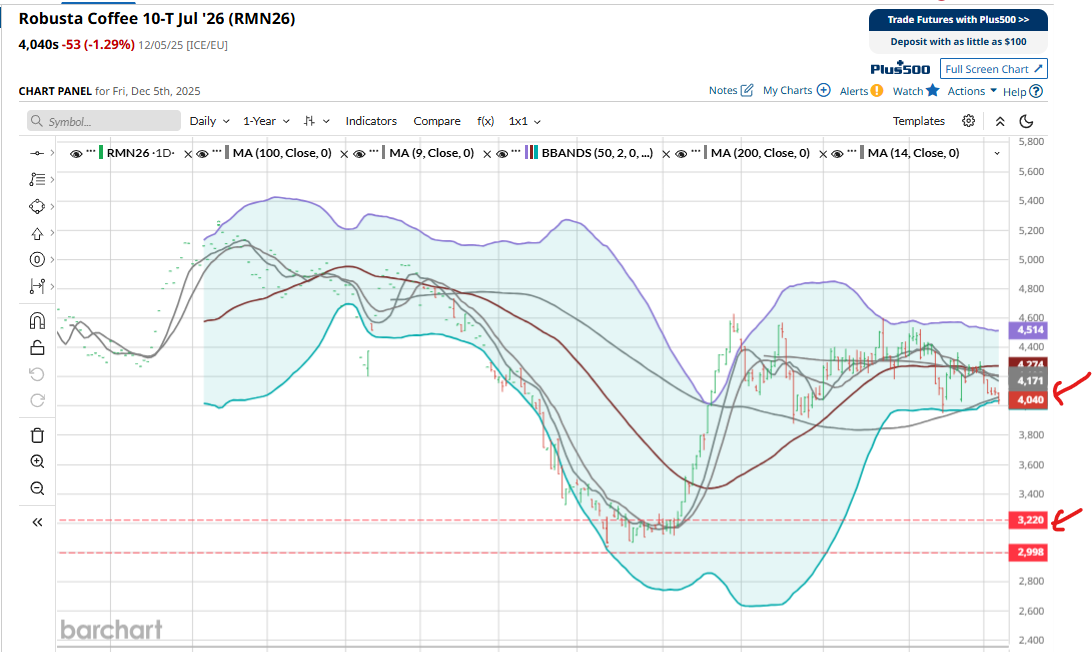Enable the magnet snap tool
The width and height of the screenshot is (1092, 652).
pyautogui.click(x=37, y=321)
